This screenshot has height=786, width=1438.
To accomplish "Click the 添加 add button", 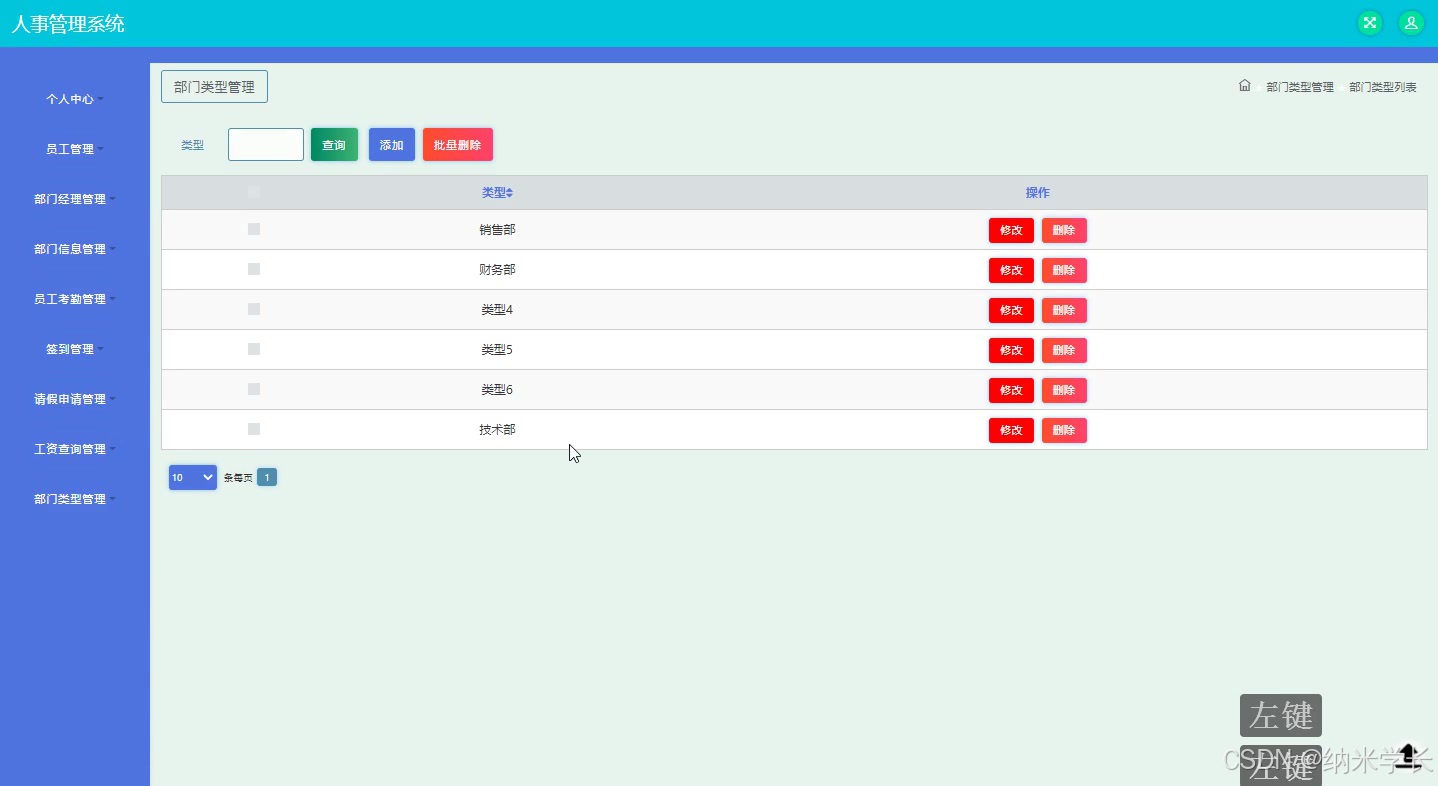I will point(392,145).
